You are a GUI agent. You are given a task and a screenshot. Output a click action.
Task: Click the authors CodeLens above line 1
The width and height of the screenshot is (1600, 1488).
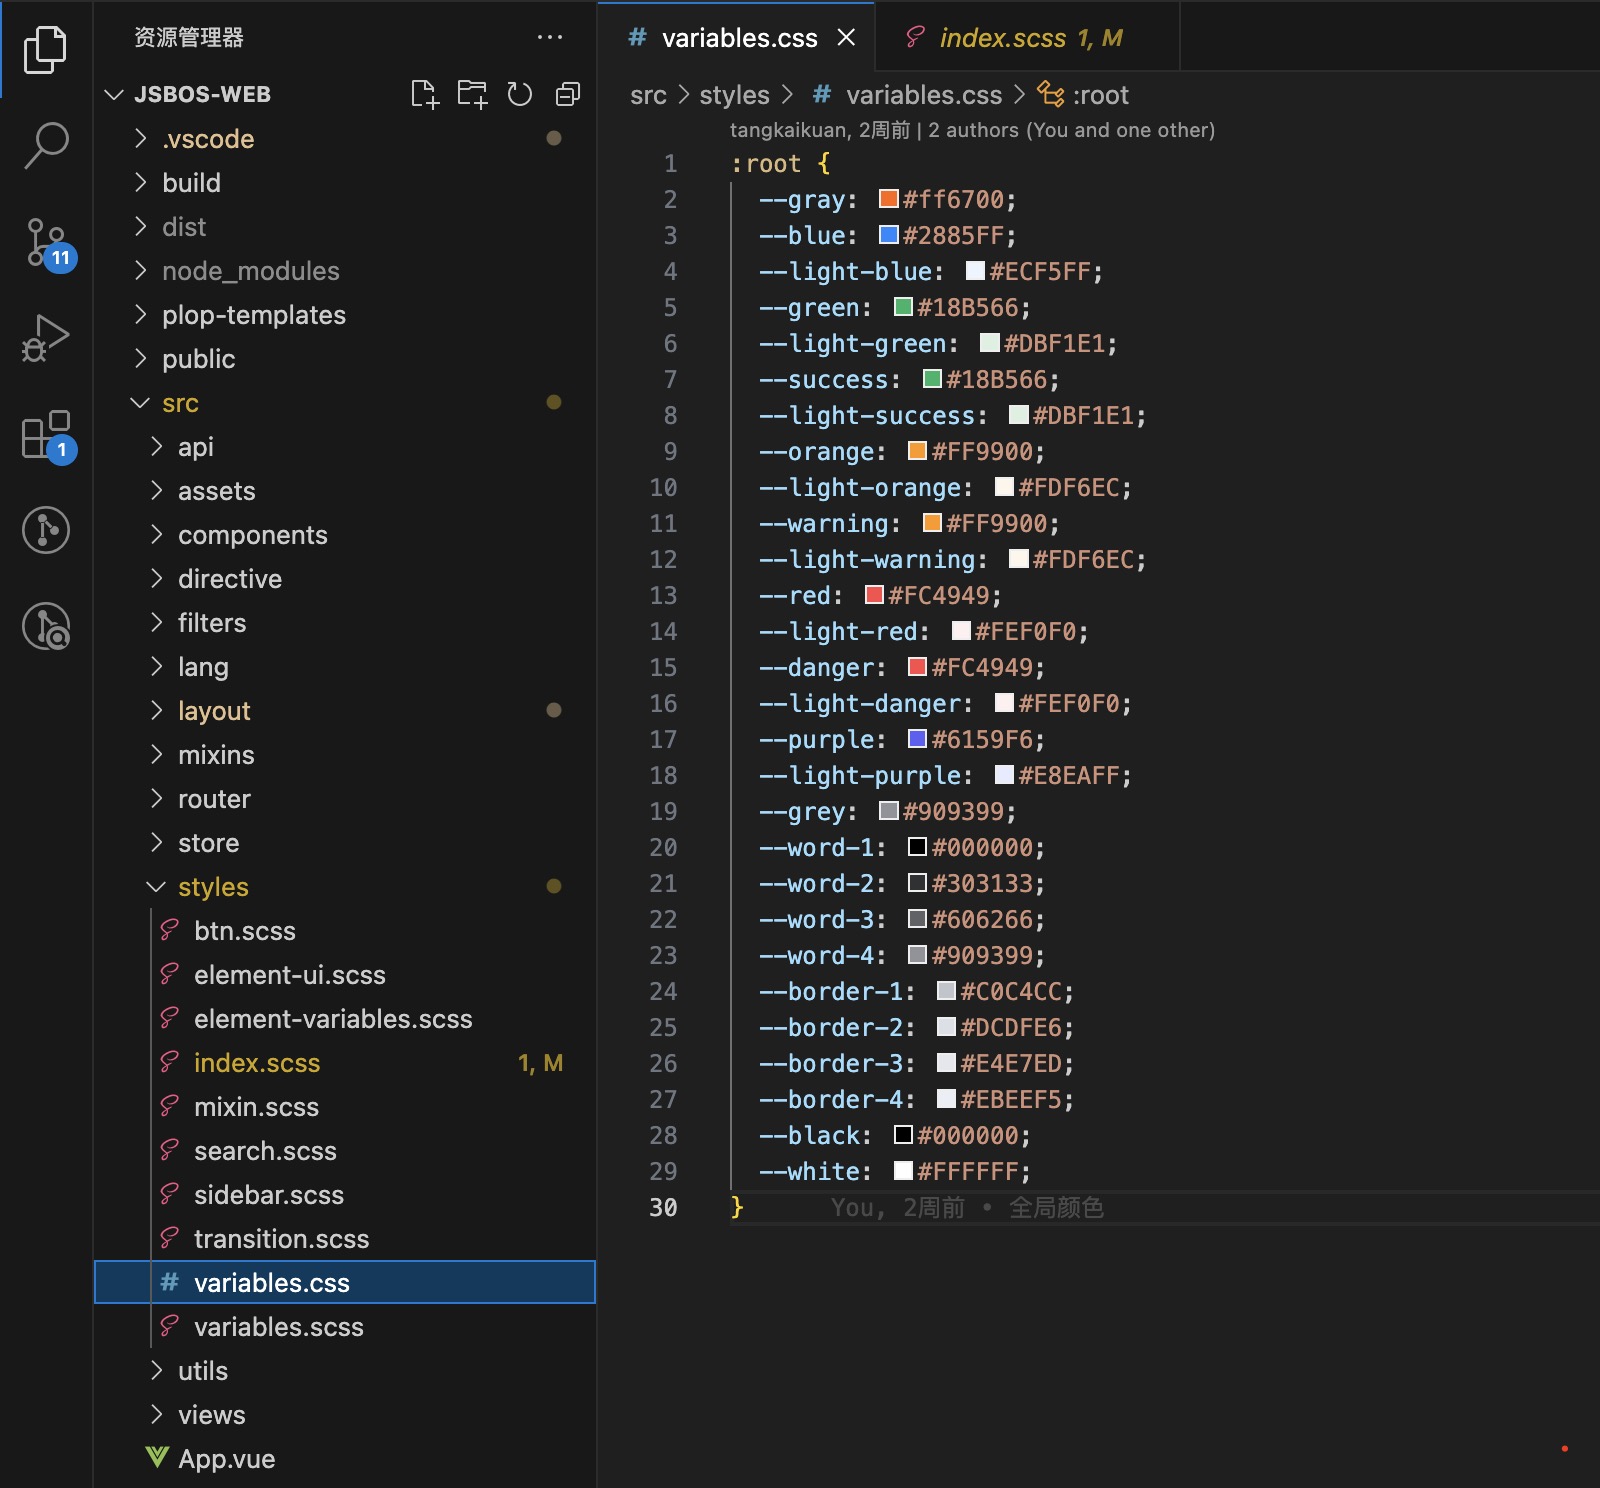coord(972,130)
